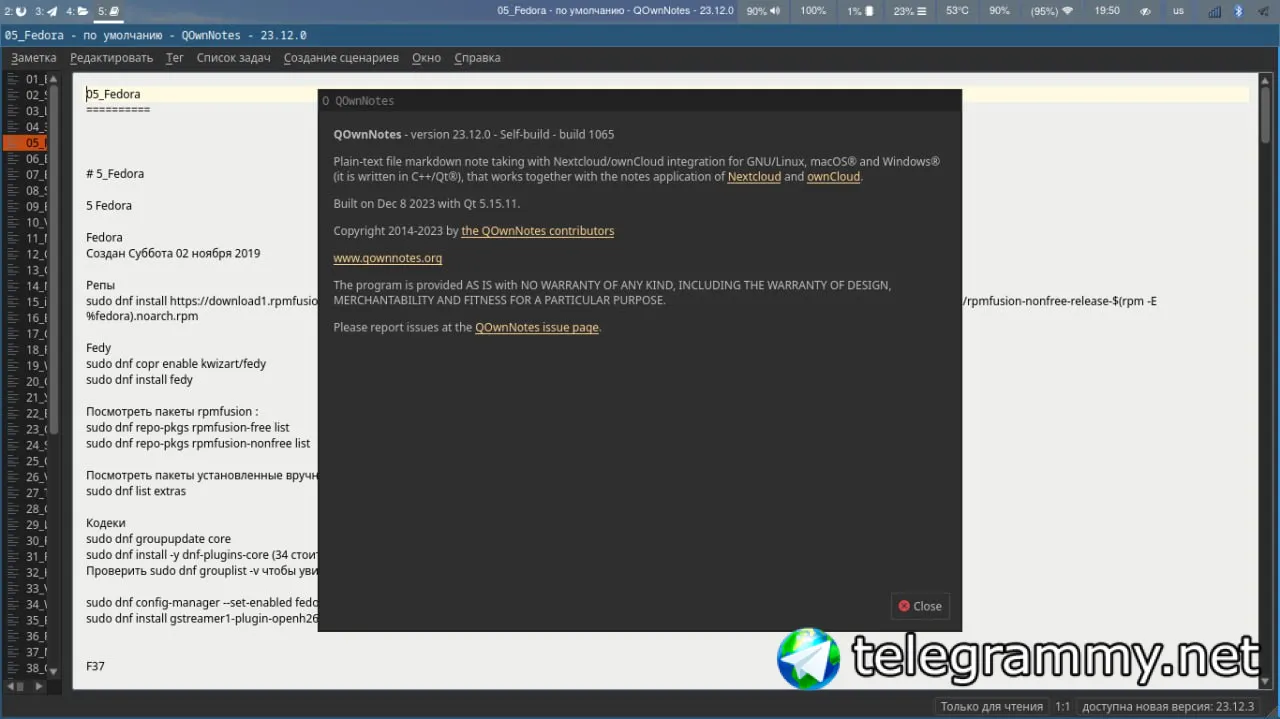The width and height of the screenshot is (1280, 719).
Task: Click the 1% battery icon indicator
Action: [860, 11]
